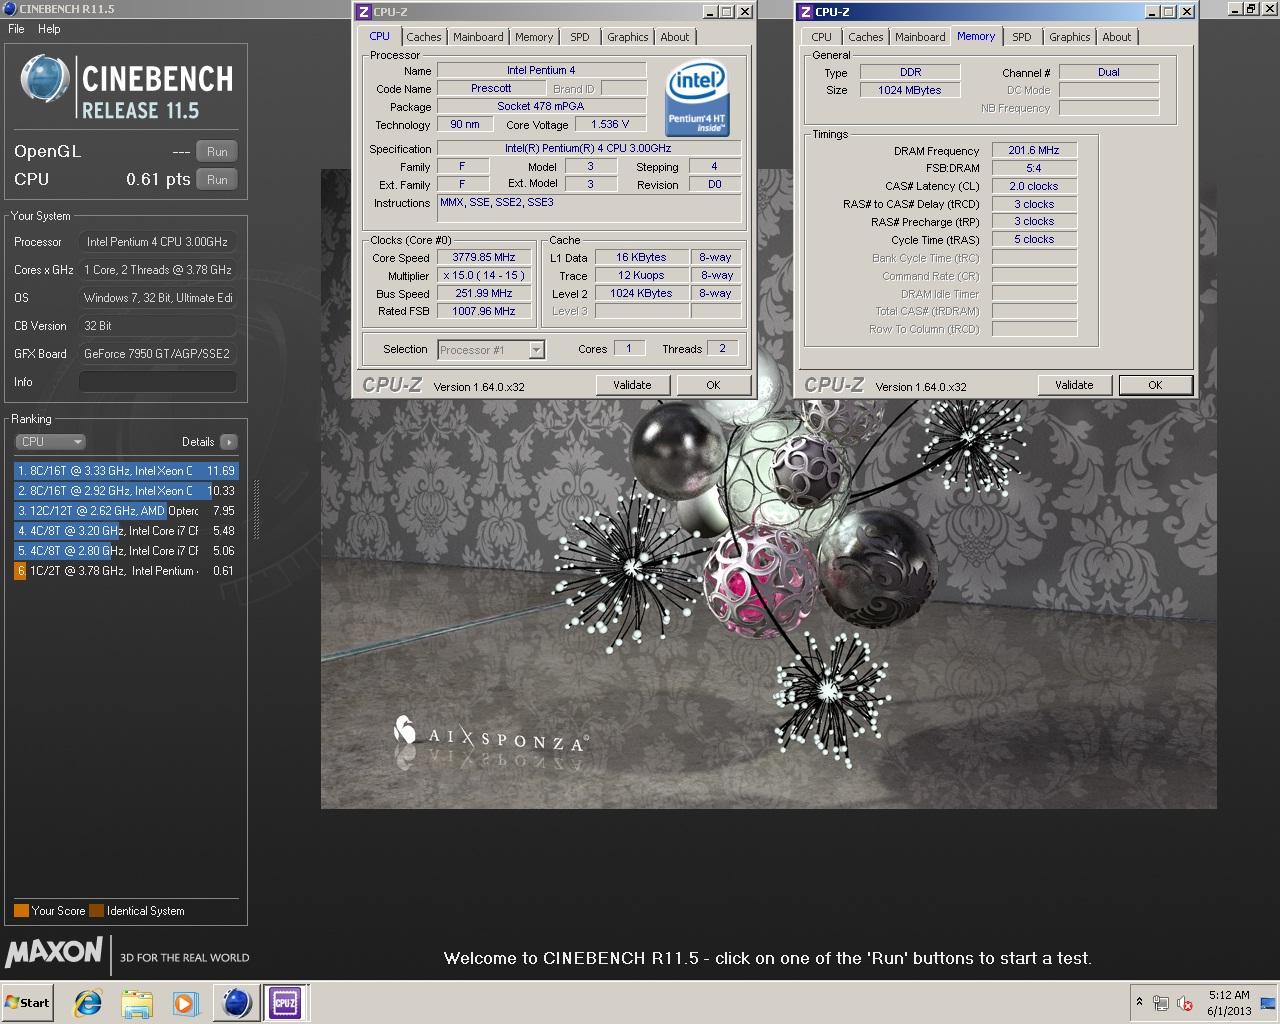Screen dimensions: 1280x1024
Task: Switch to About tab in right CPU-Z window
Action: tap(1117, 37)
